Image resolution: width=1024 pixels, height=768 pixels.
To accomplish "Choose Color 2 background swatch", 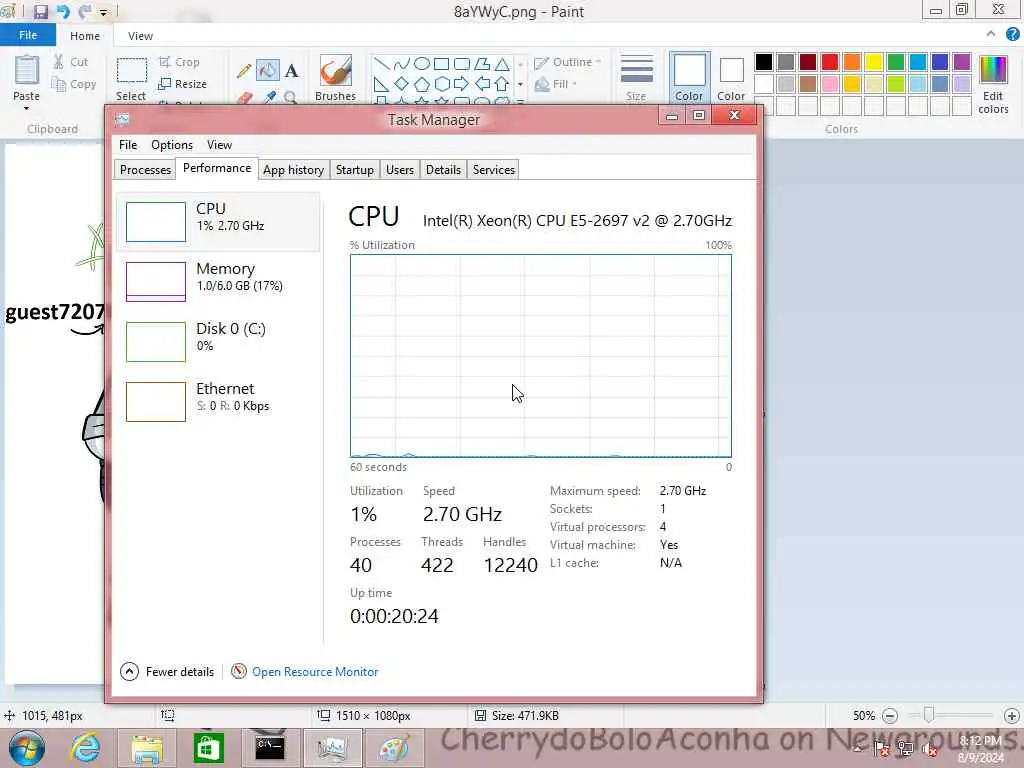I will (731, 78).
